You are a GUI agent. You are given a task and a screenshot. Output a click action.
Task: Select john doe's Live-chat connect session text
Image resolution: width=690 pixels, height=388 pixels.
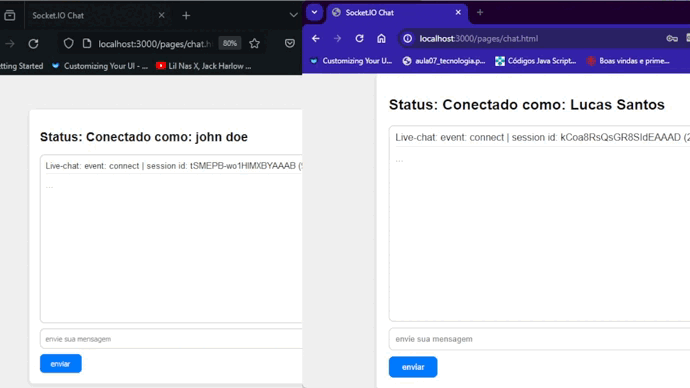pos(174,166)
